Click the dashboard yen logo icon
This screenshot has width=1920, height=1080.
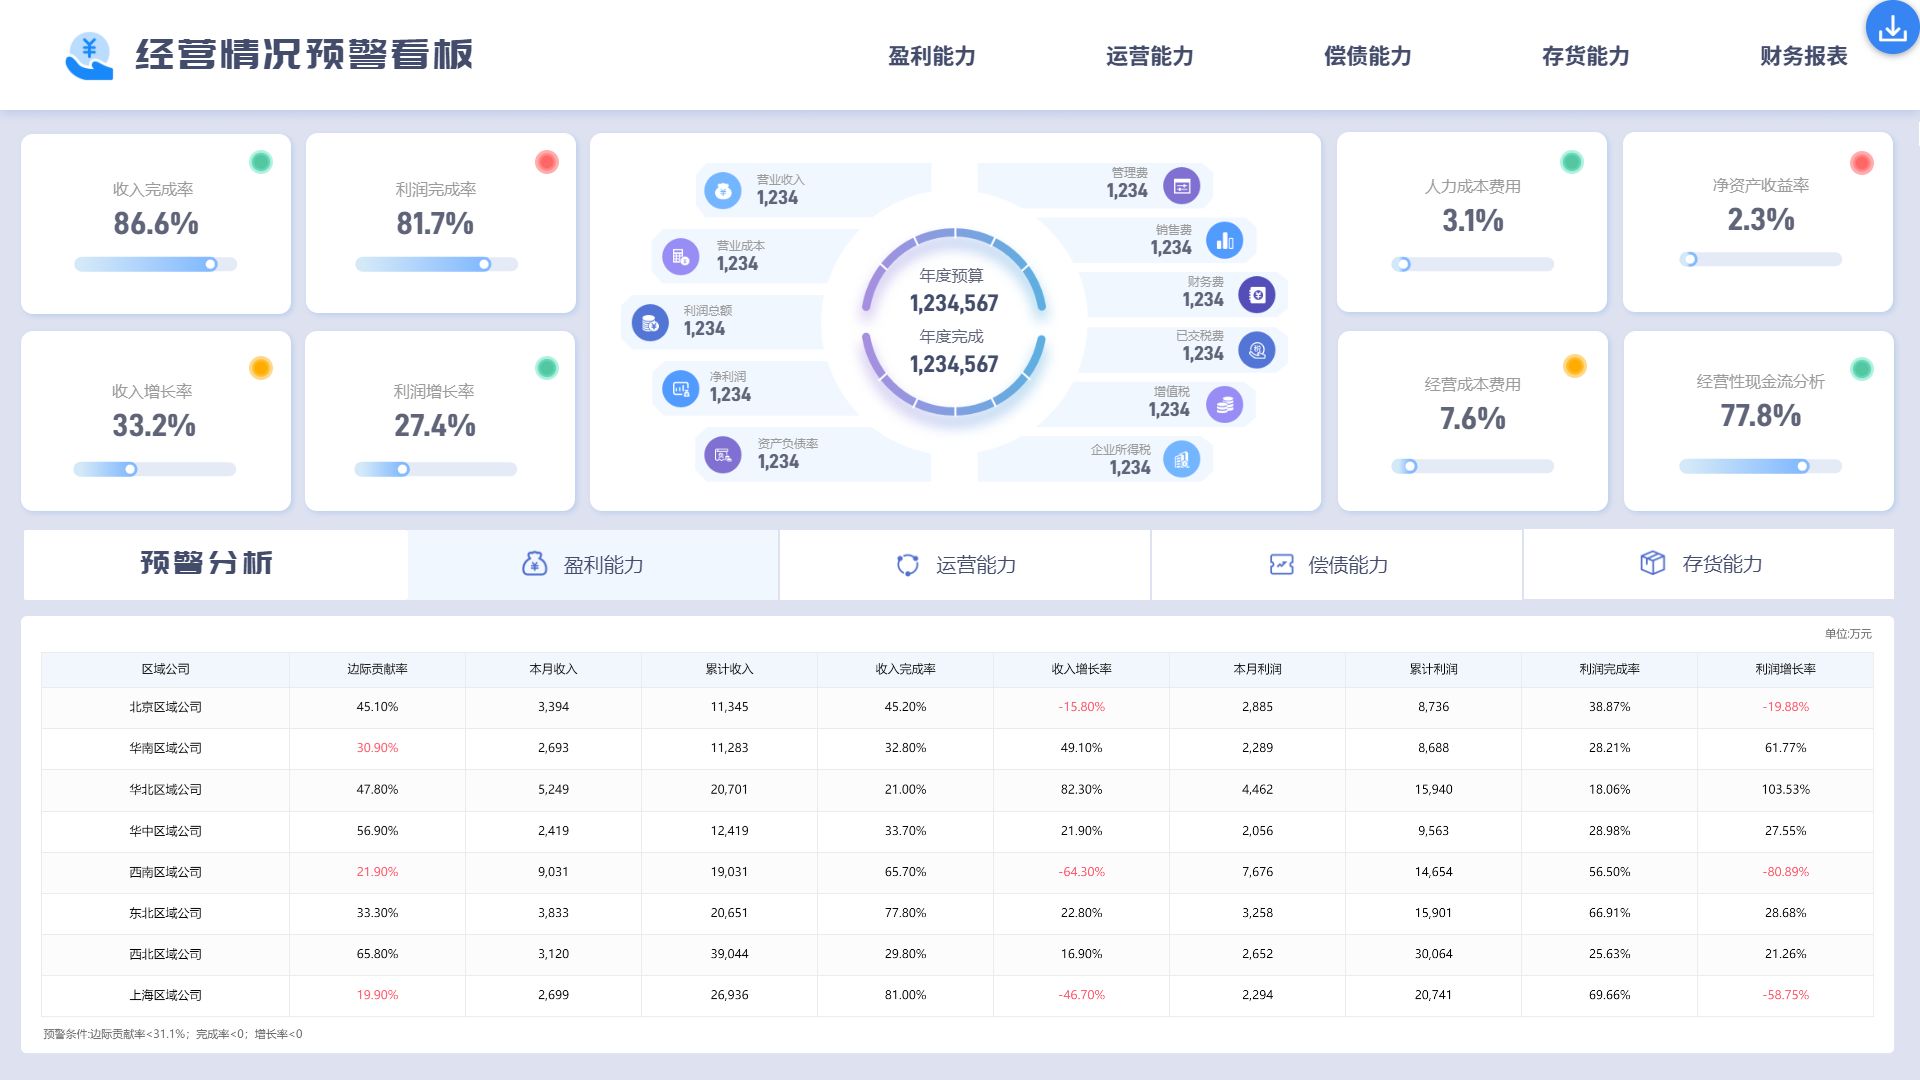[90, 55]
